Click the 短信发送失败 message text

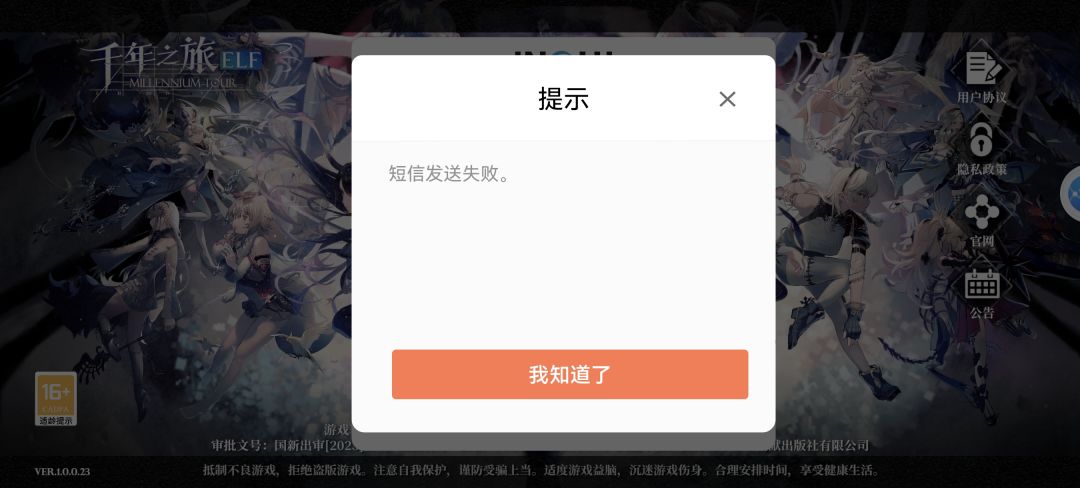coord(450,173)
